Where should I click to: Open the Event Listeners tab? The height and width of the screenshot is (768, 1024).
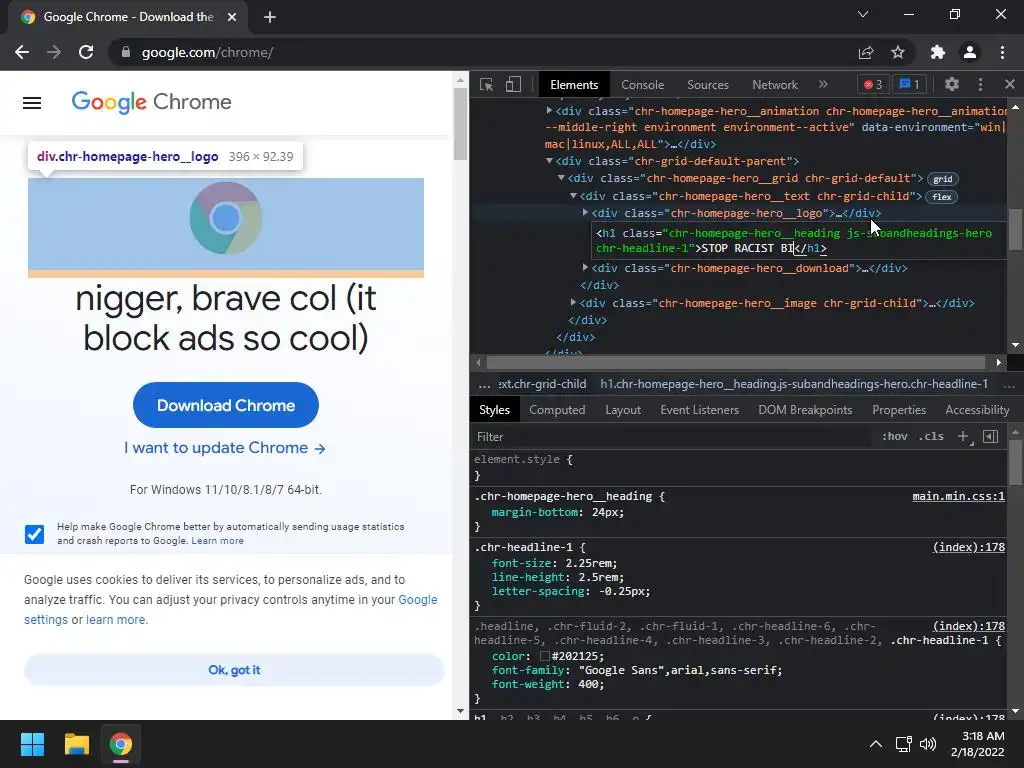[699, 410]
